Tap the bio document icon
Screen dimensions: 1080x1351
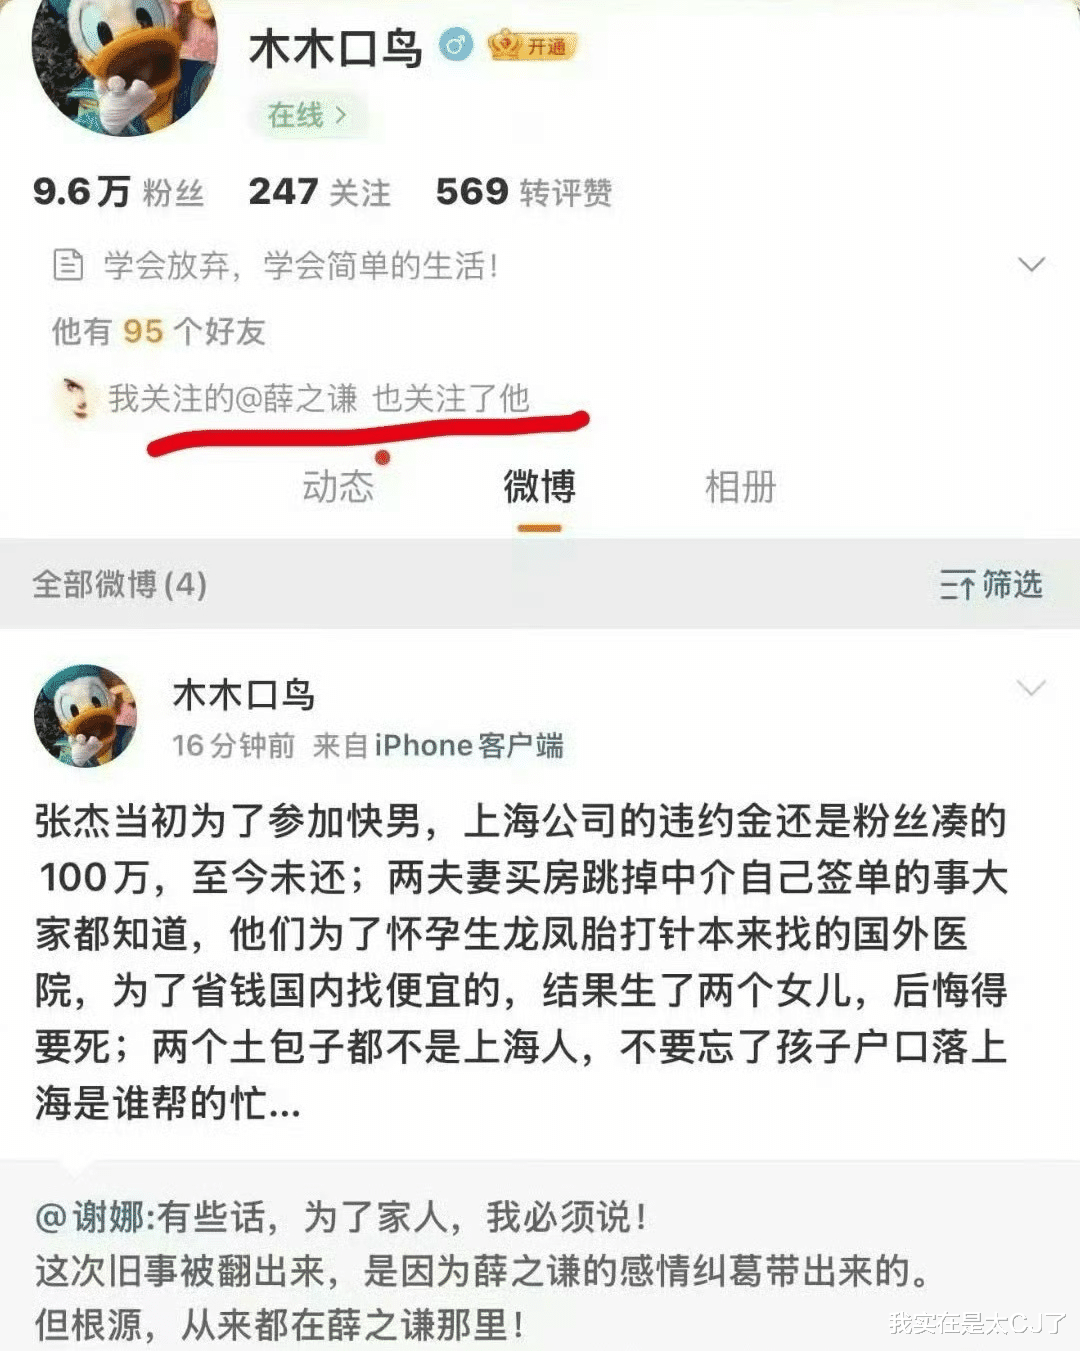click(x=67, y=265)
